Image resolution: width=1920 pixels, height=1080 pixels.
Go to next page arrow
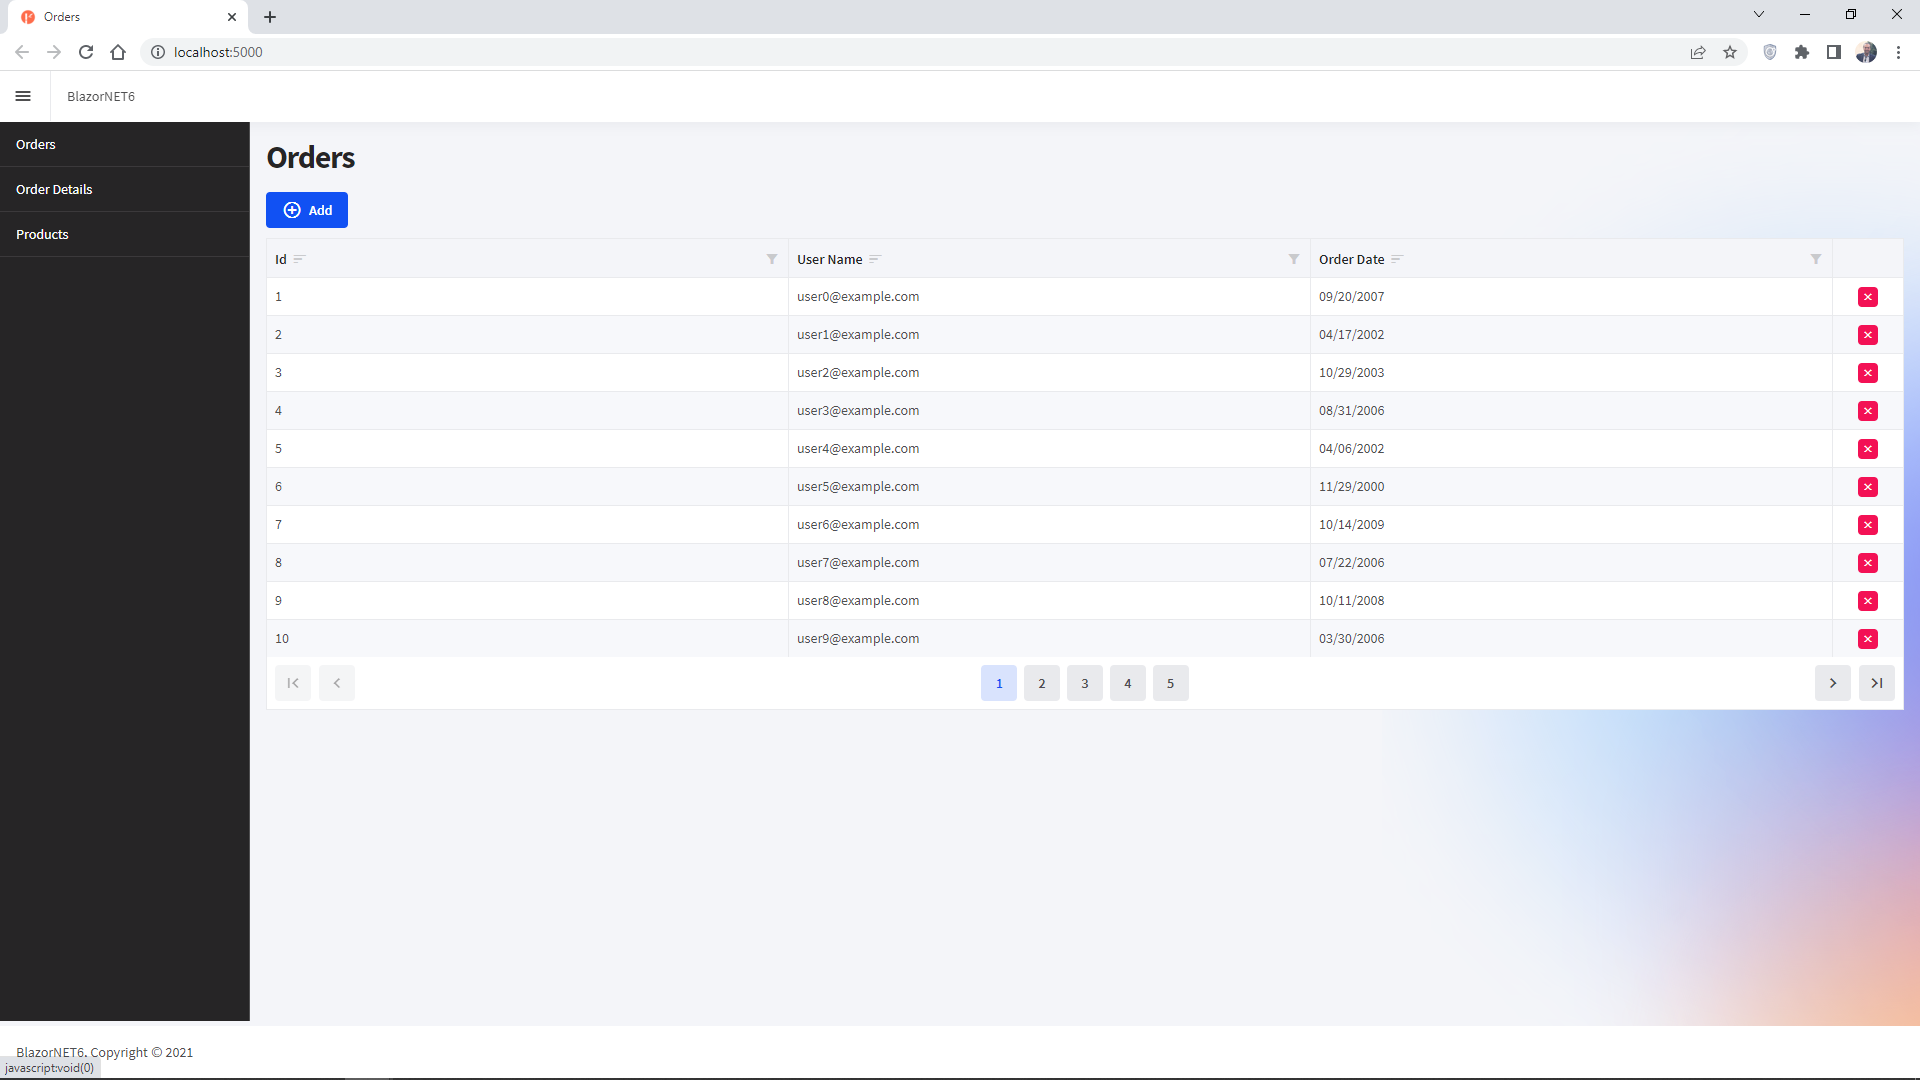pos(1832,683)
